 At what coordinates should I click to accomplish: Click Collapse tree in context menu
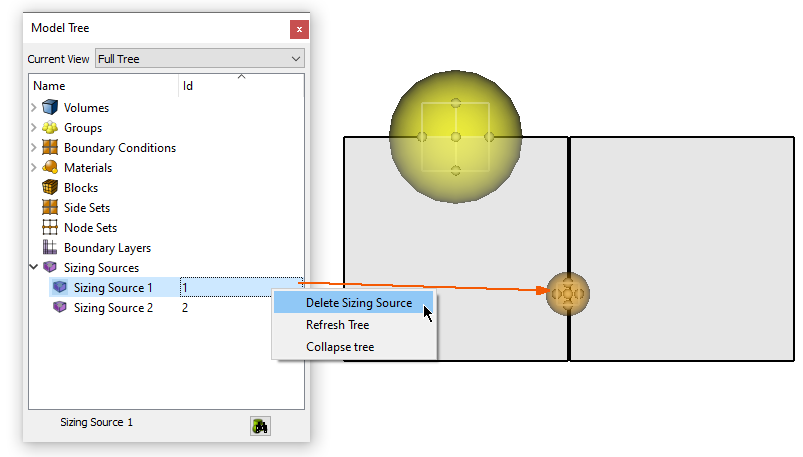(340, 347)
